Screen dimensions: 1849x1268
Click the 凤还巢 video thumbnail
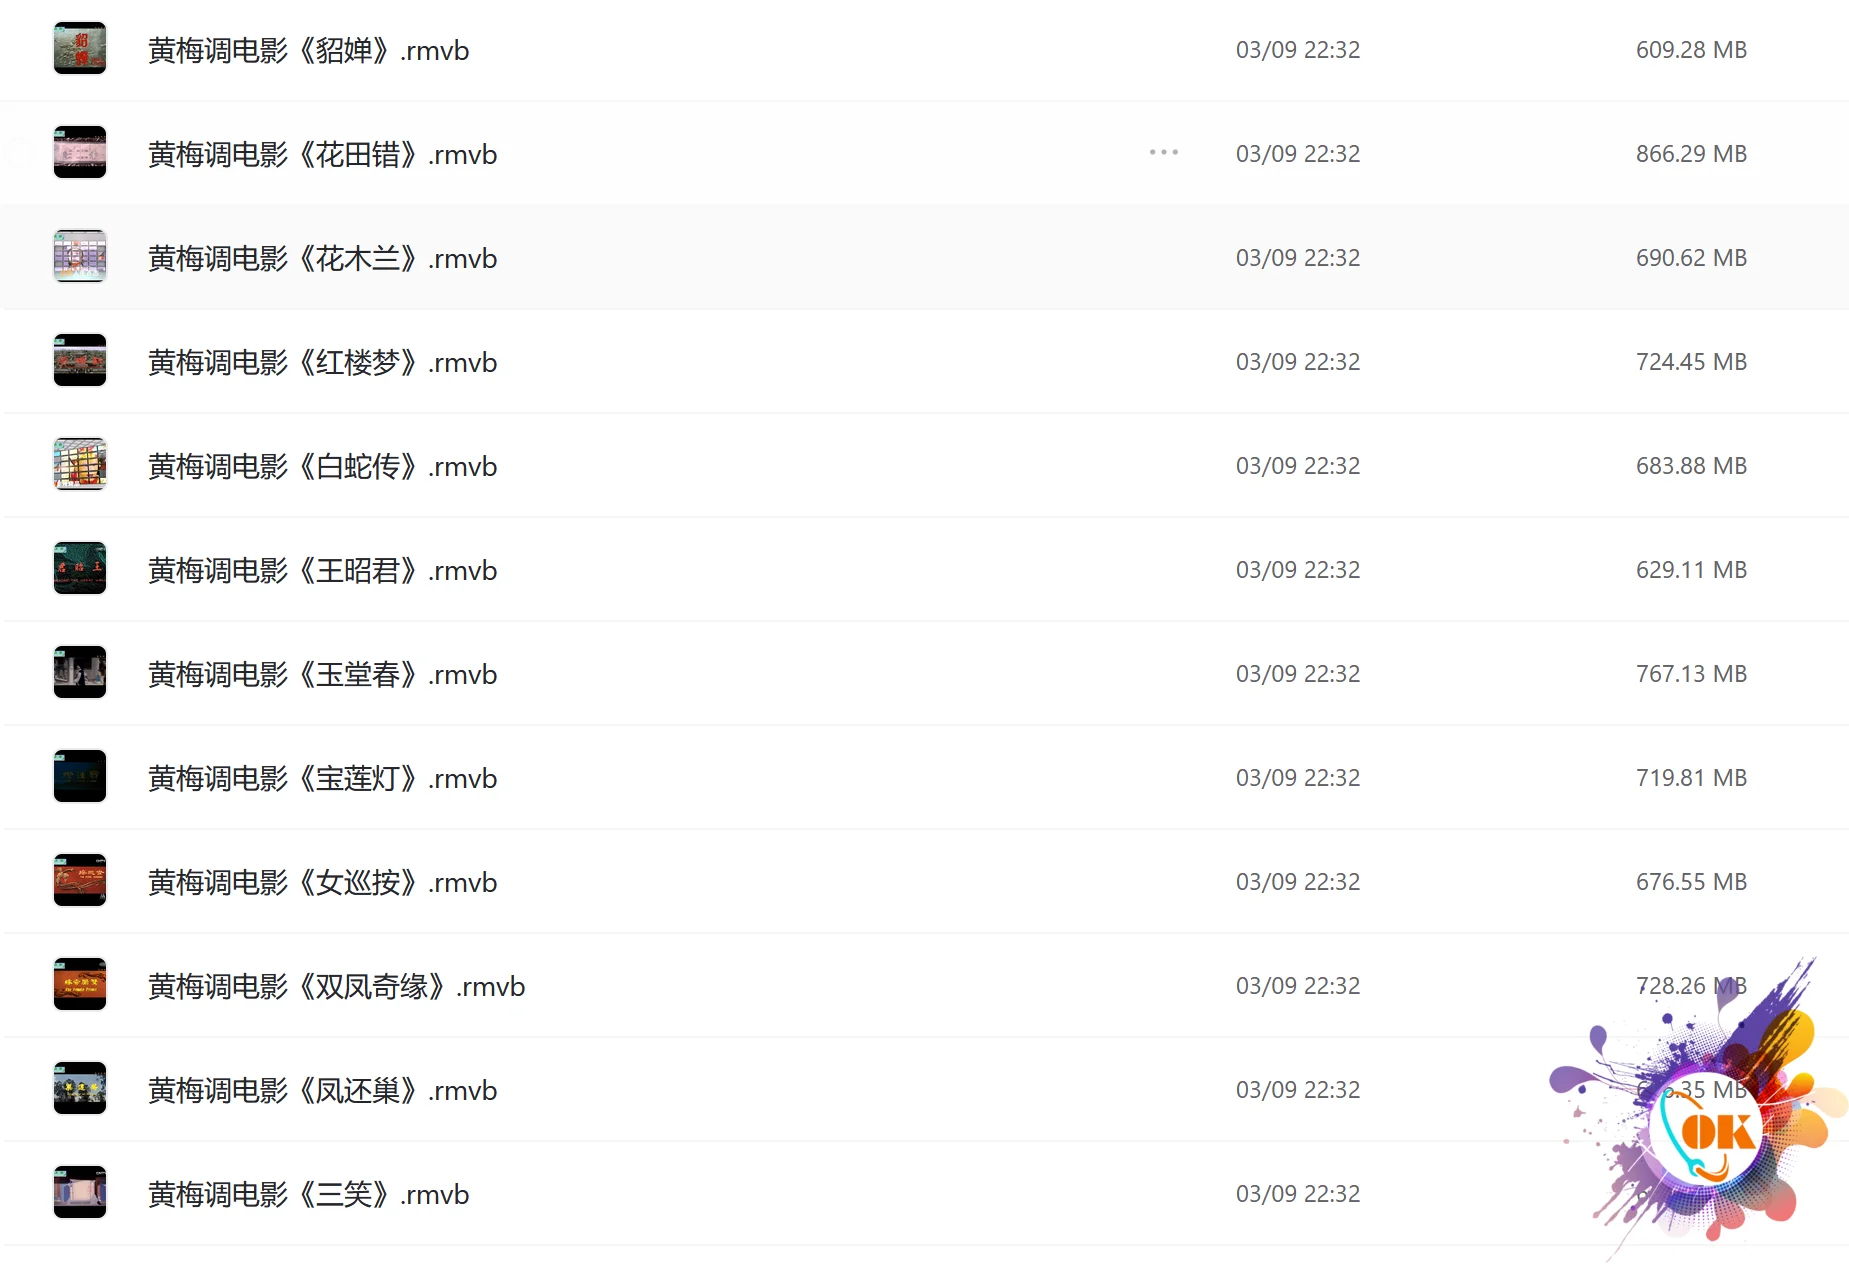click(x=80, y=1089)
